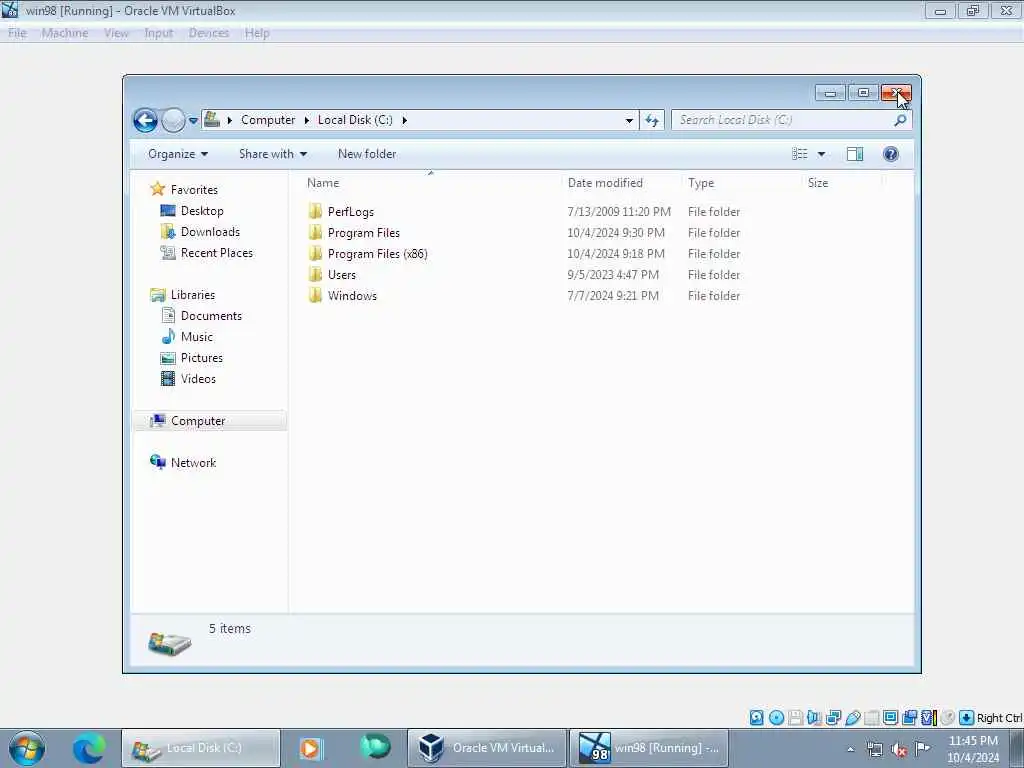Viewport: 1024px width, 768px height.
Task: Go back using the Explorer Back arrow
Action: 145,120
